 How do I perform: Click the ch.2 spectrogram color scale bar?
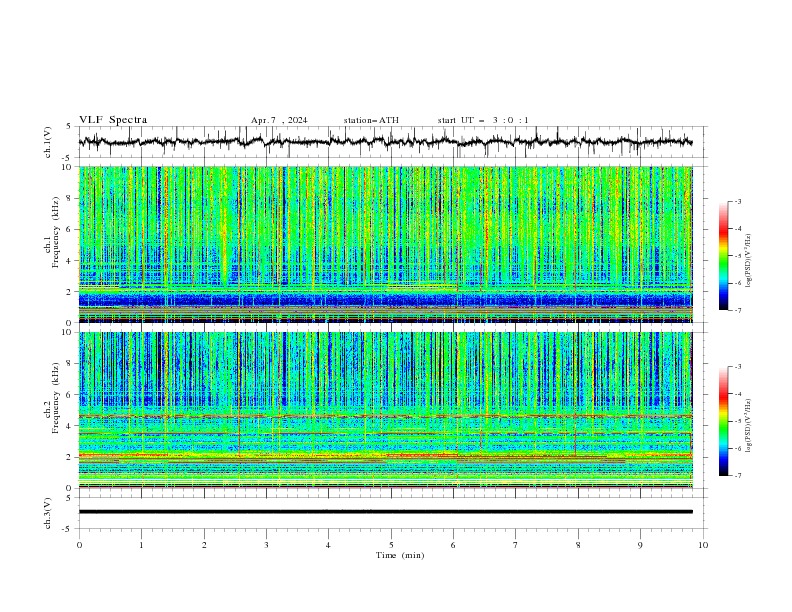pos(723,421)
